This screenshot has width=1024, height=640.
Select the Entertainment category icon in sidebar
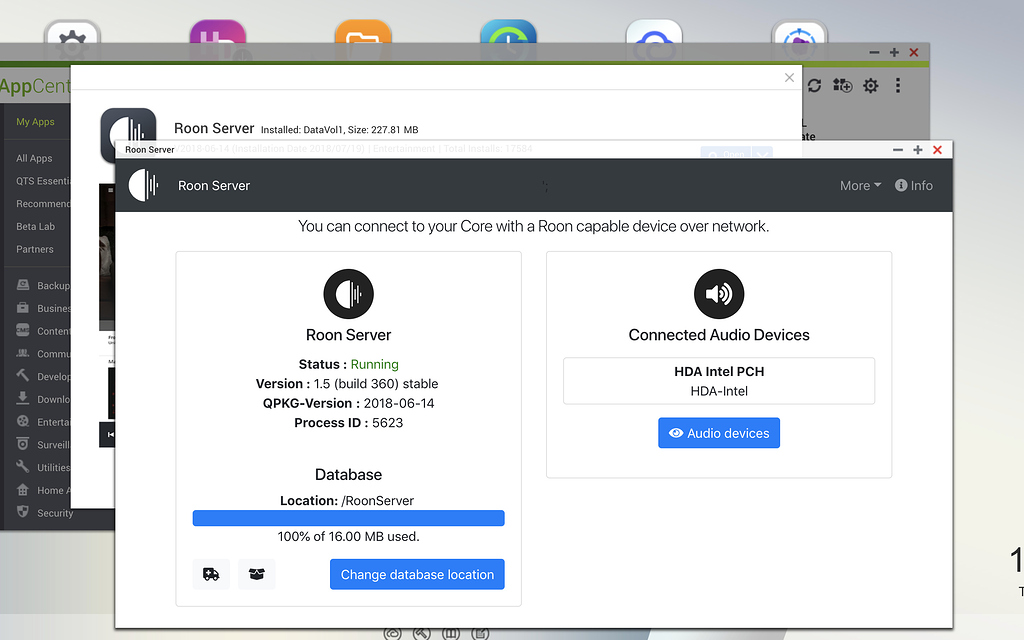tap(22, 421)
